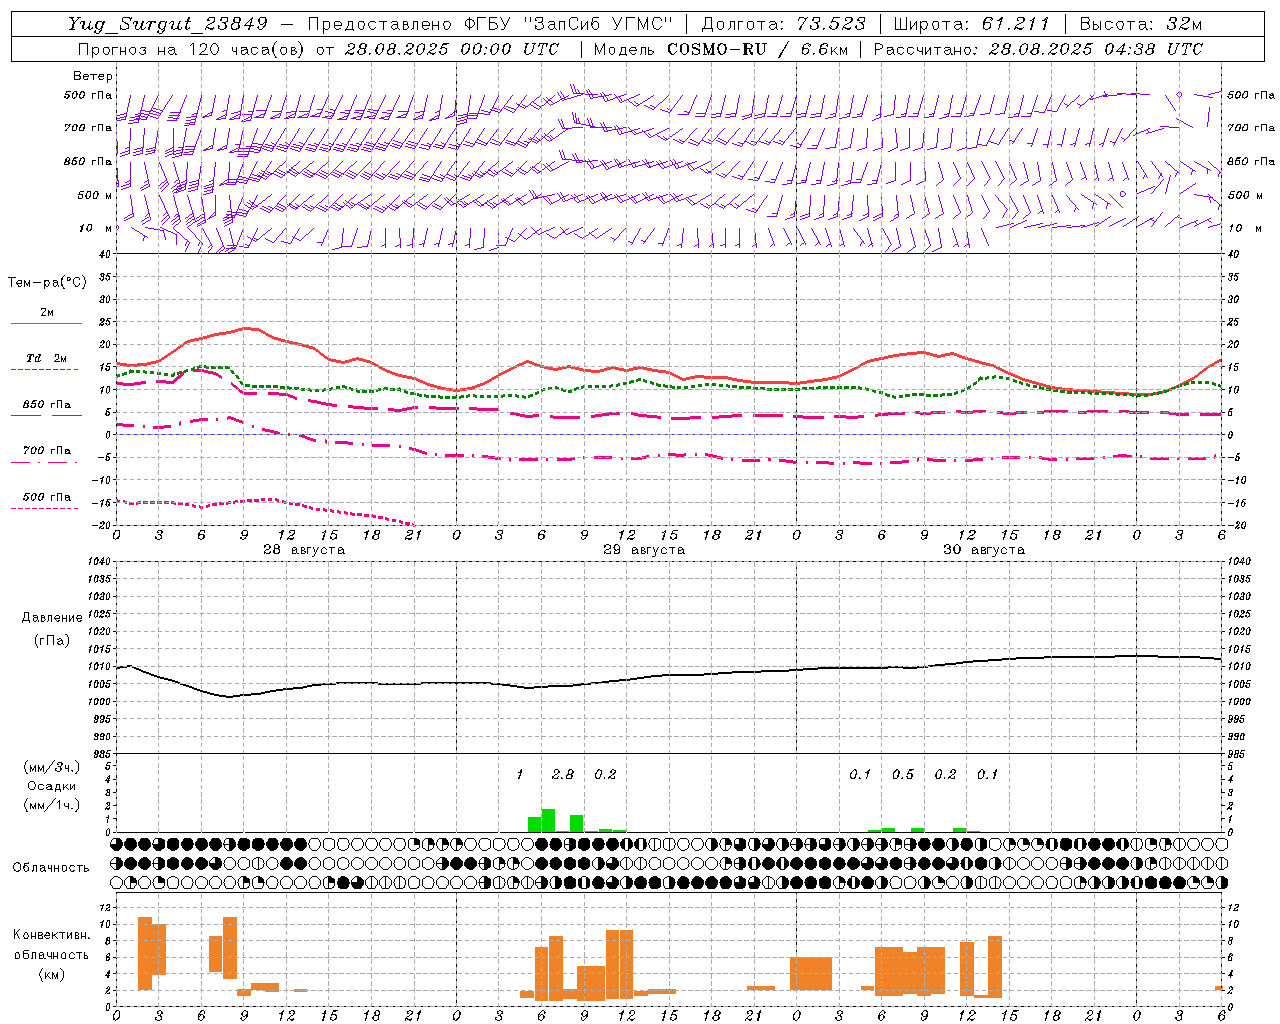Click the Осадки precipitation label
This screenshot has height=1024, width=1280.
[x=52, y=786]
